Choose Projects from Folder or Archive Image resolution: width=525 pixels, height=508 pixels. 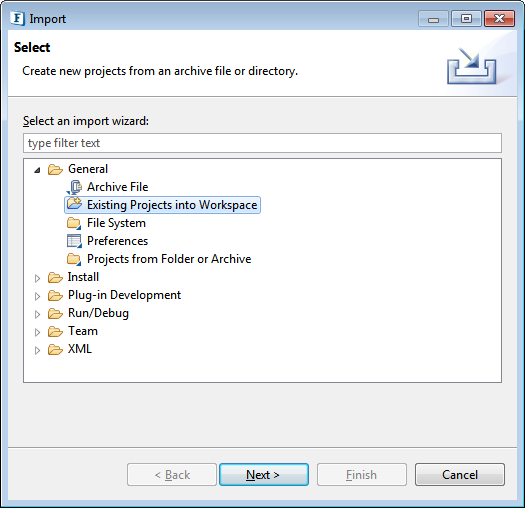169,259
